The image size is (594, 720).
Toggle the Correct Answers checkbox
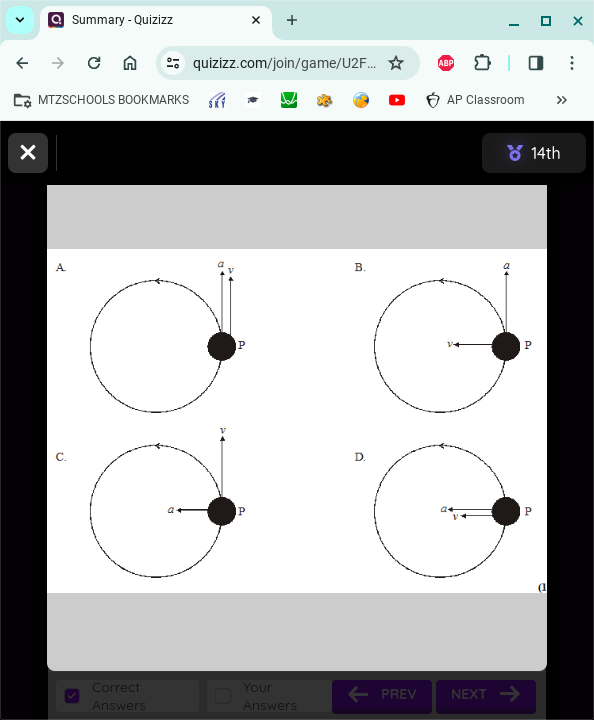click(x=72, y=696)
